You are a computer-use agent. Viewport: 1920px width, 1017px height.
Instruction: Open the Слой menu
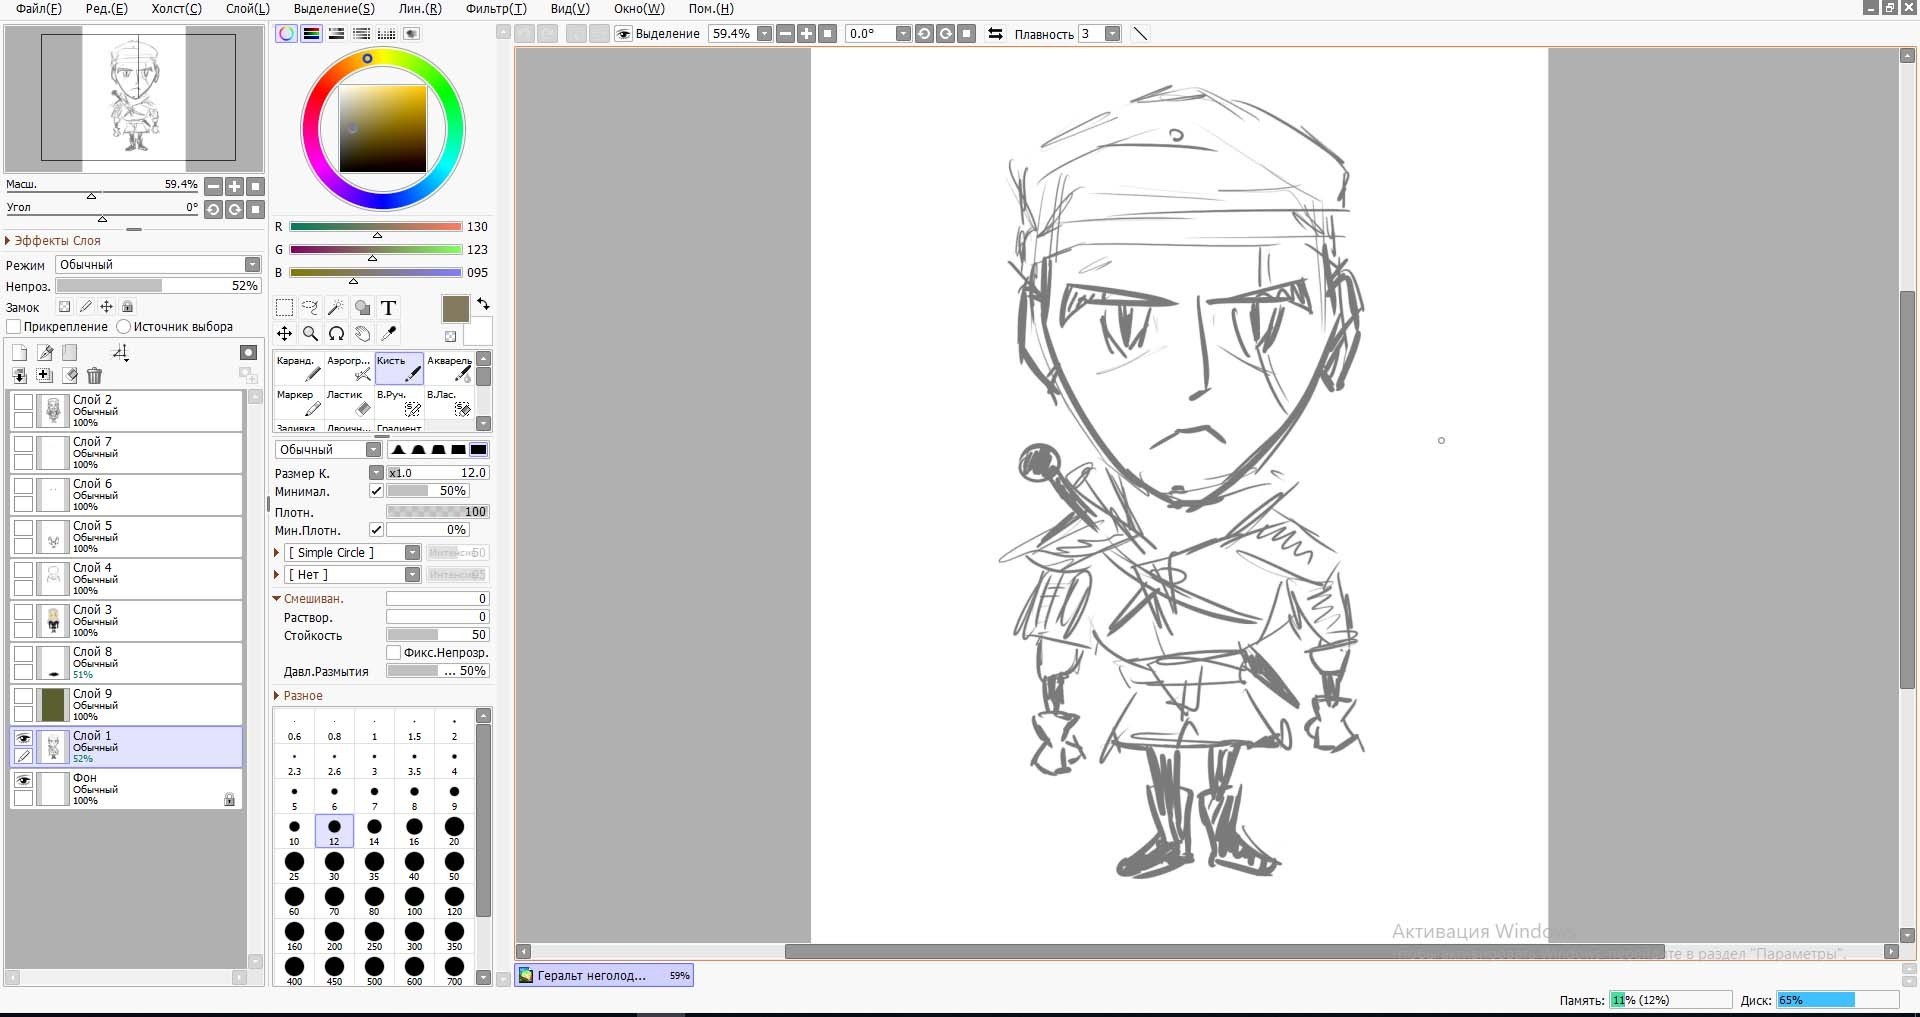247,9
